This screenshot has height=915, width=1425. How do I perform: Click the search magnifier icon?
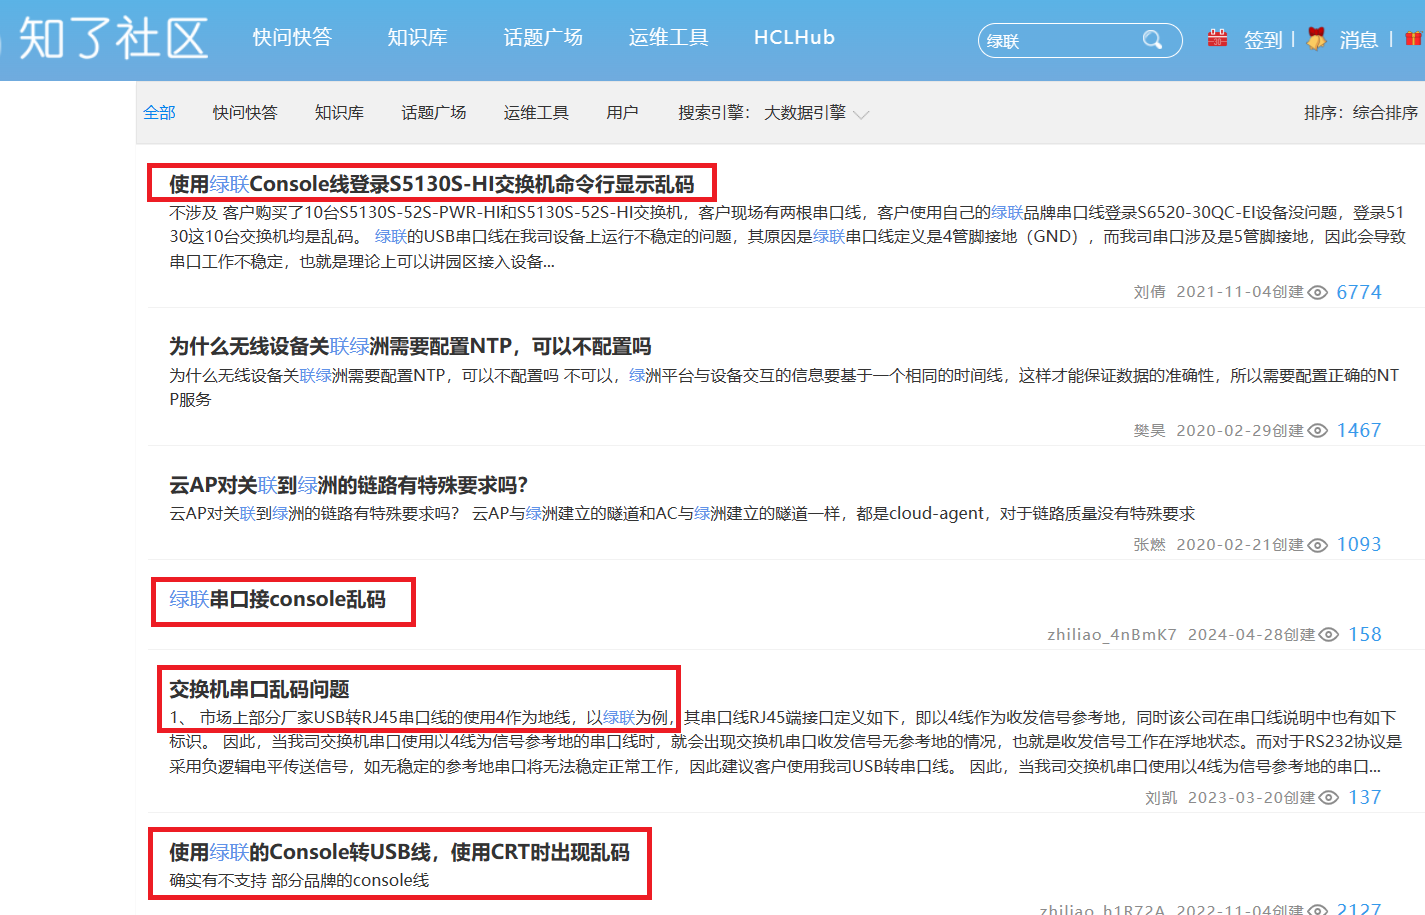pos(1152,40)
